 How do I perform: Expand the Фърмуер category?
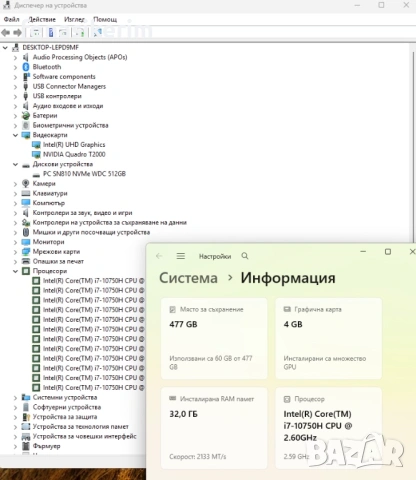coord(15,446)
